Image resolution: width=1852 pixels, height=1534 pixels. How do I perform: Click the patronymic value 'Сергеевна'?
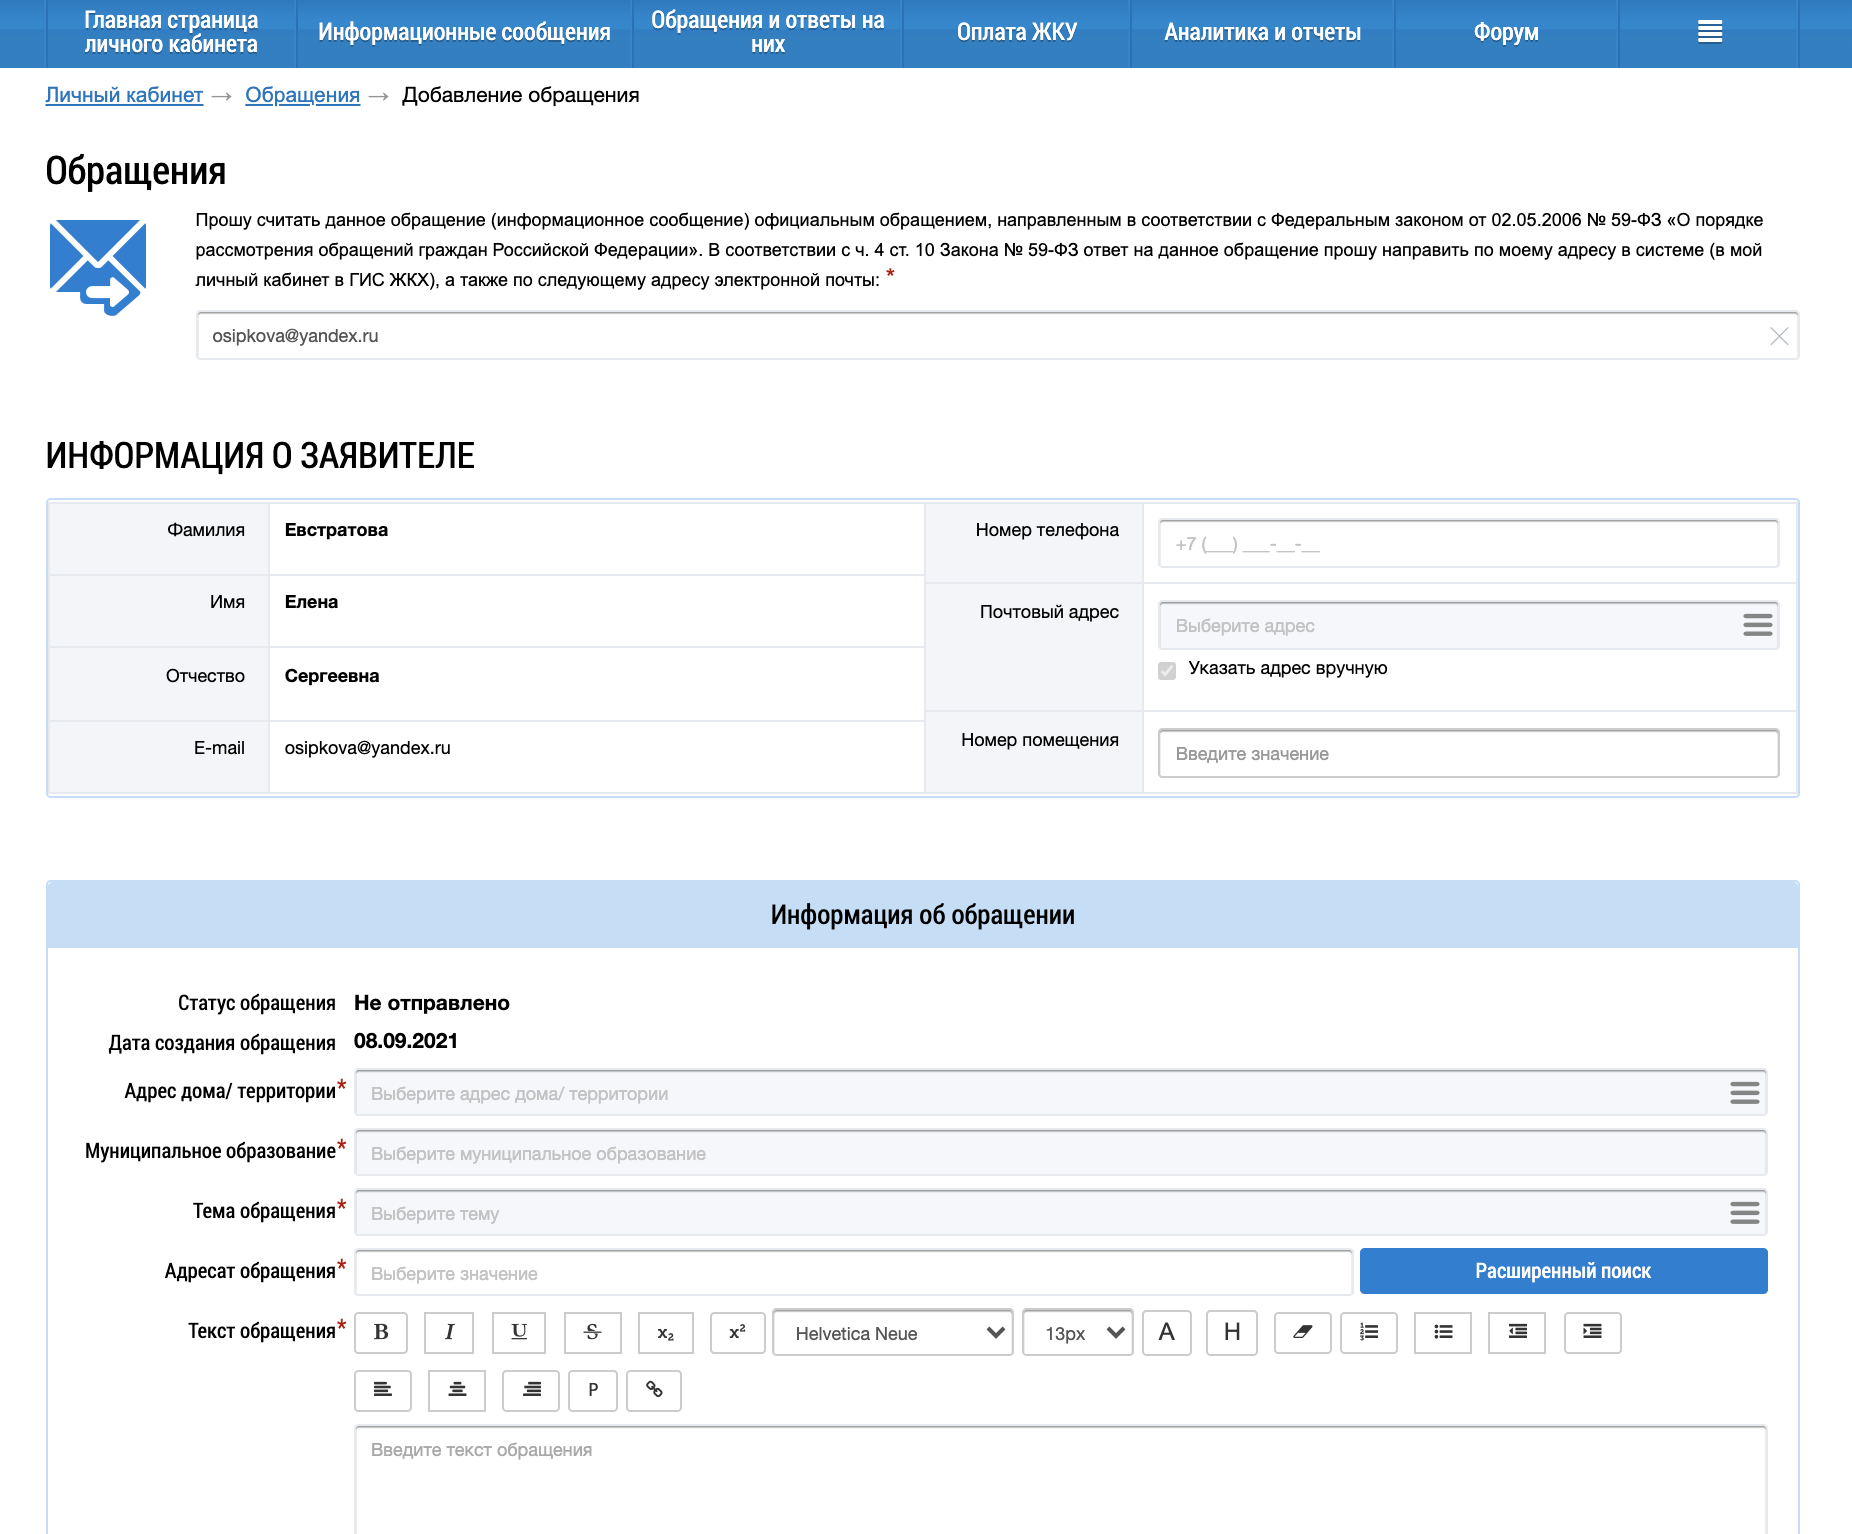[332, 676]
